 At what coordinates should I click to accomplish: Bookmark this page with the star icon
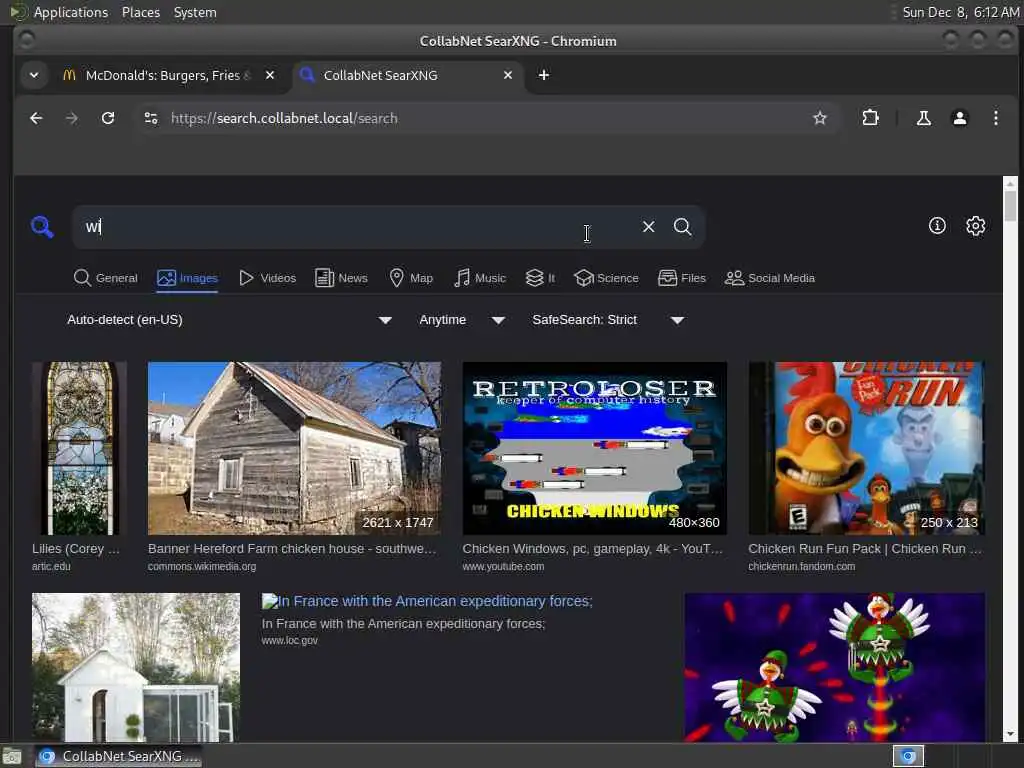click(x=820, y=118)
